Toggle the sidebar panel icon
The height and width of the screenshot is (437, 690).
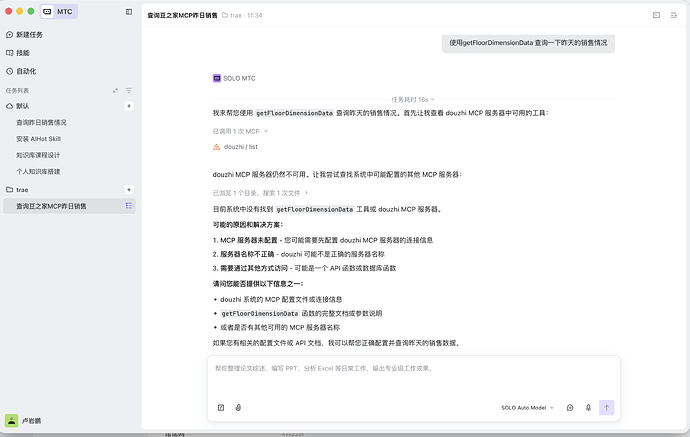click(128, 12)
